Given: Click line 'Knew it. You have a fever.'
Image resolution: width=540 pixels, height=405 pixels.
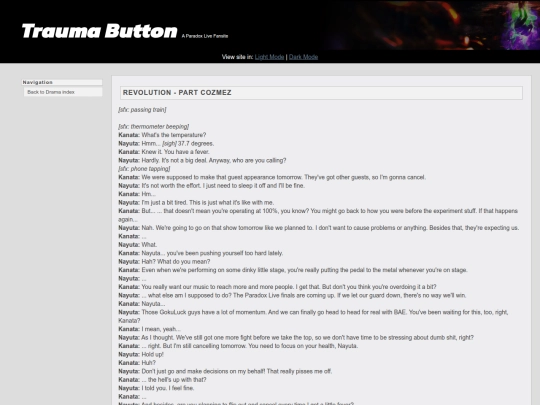Looking at the screenshot, I should (164, 152).
